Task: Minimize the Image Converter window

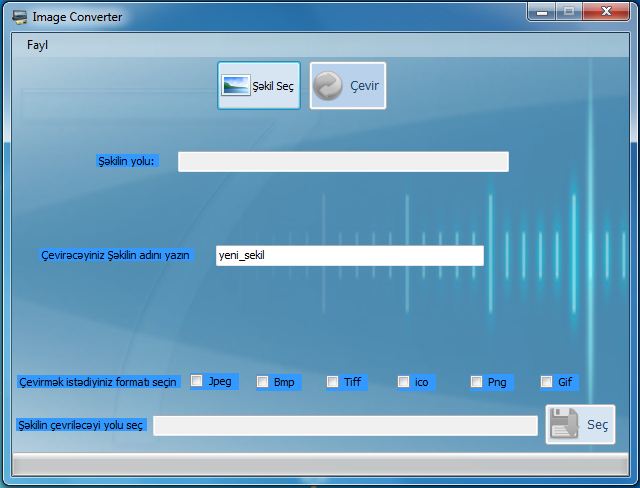Action: point(541,12)
